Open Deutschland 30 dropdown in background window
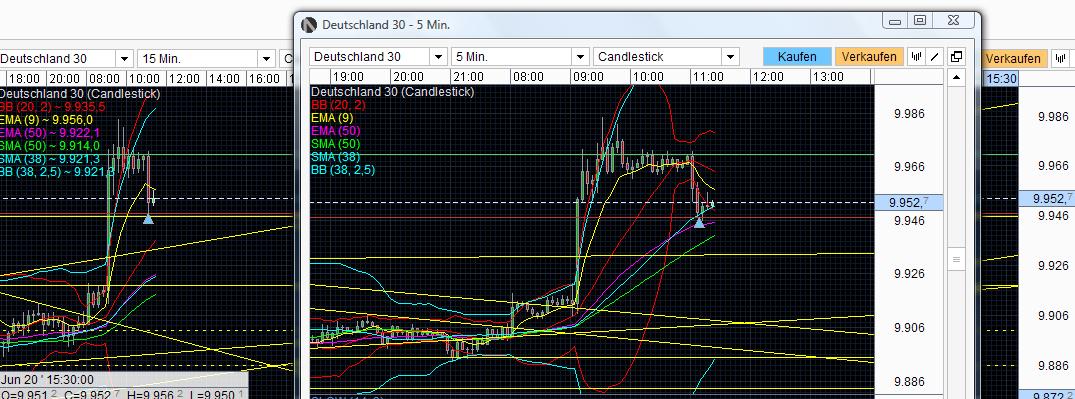The image size is (1075, 399). (124, 59)
